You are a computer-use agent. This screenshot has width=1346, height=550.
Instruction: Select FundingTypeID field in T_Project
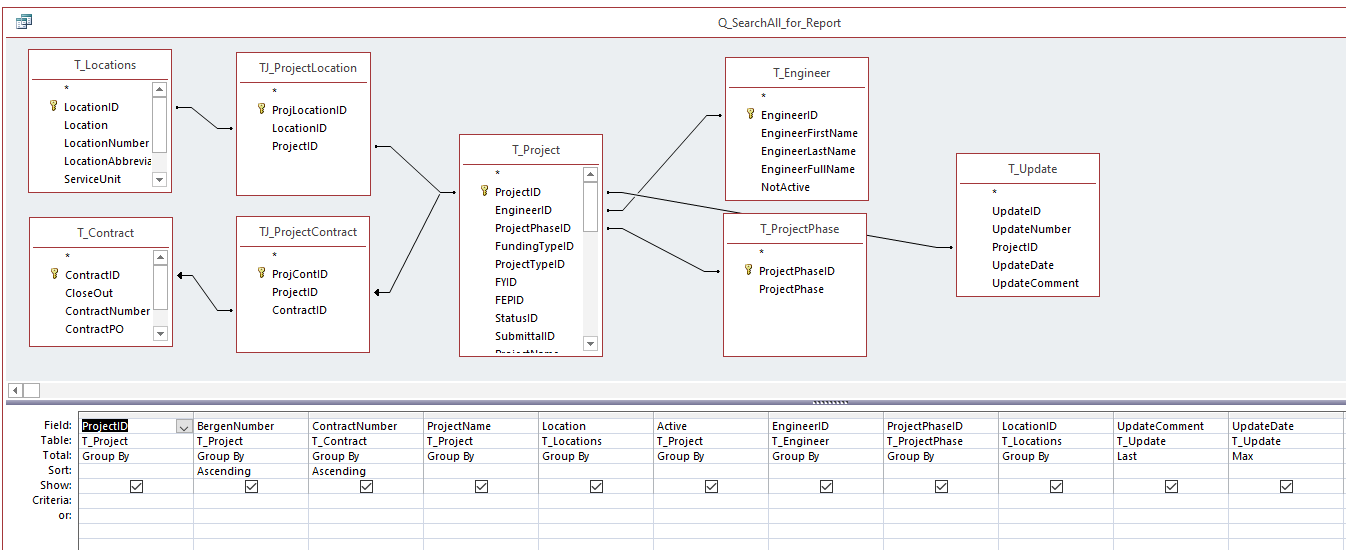[x=534, y=246]
